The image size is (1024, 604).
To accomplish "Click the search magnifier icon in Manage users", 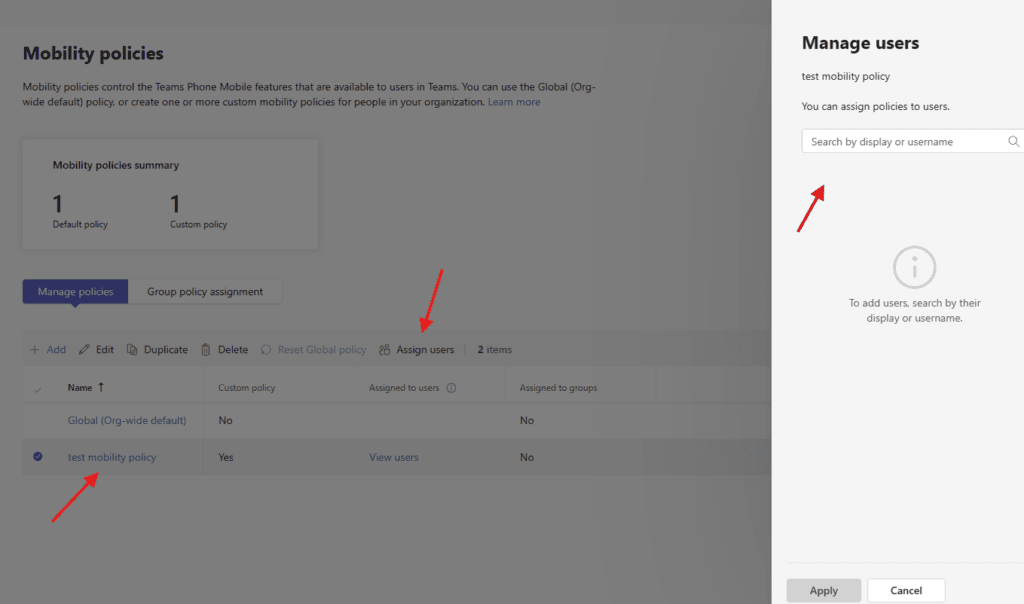I will click(1013, 142).
